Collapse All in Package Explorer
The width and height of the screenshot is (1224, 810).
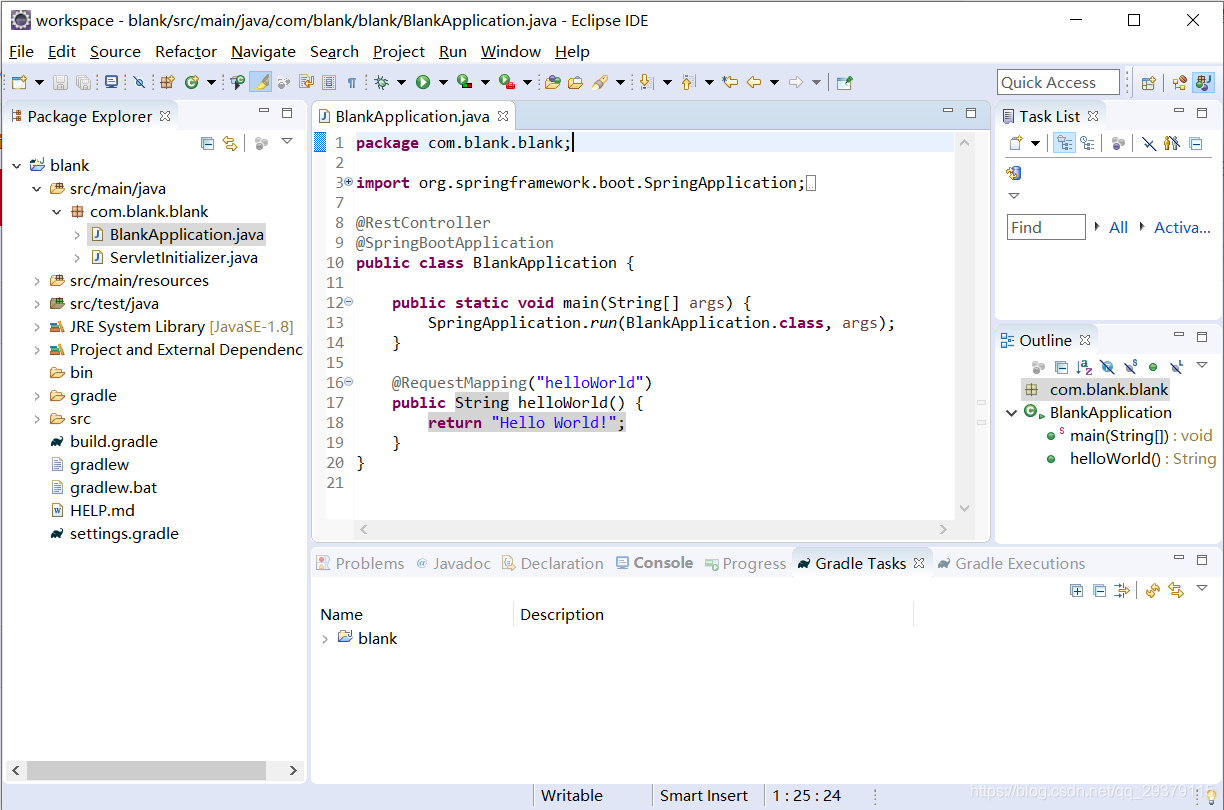tap(207, 143)
